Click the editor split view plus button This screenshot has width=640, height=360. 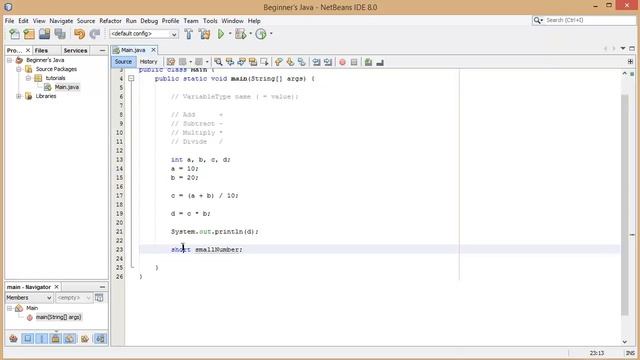pos(630,62)
